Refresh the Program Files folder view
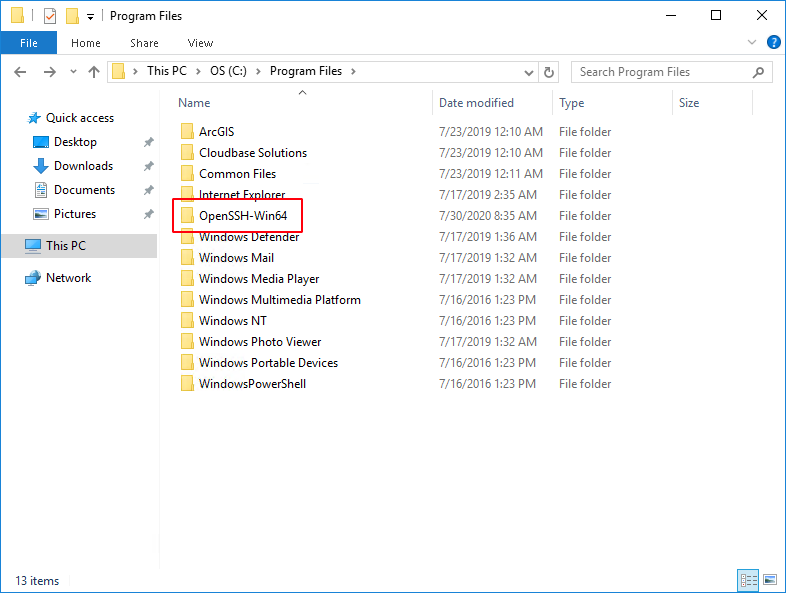The height and width of the screenshot is (593, 786). tap(548, 72)
